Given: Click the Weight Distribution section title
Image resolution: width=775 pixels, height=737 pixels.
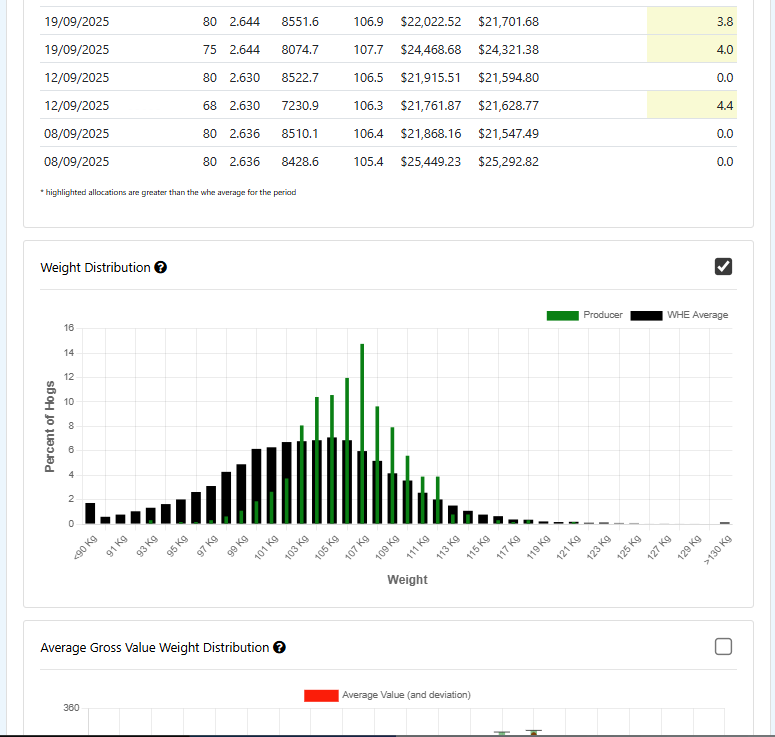Looking at the screenshot, I should pyautogui.click(x=95, y=268).
